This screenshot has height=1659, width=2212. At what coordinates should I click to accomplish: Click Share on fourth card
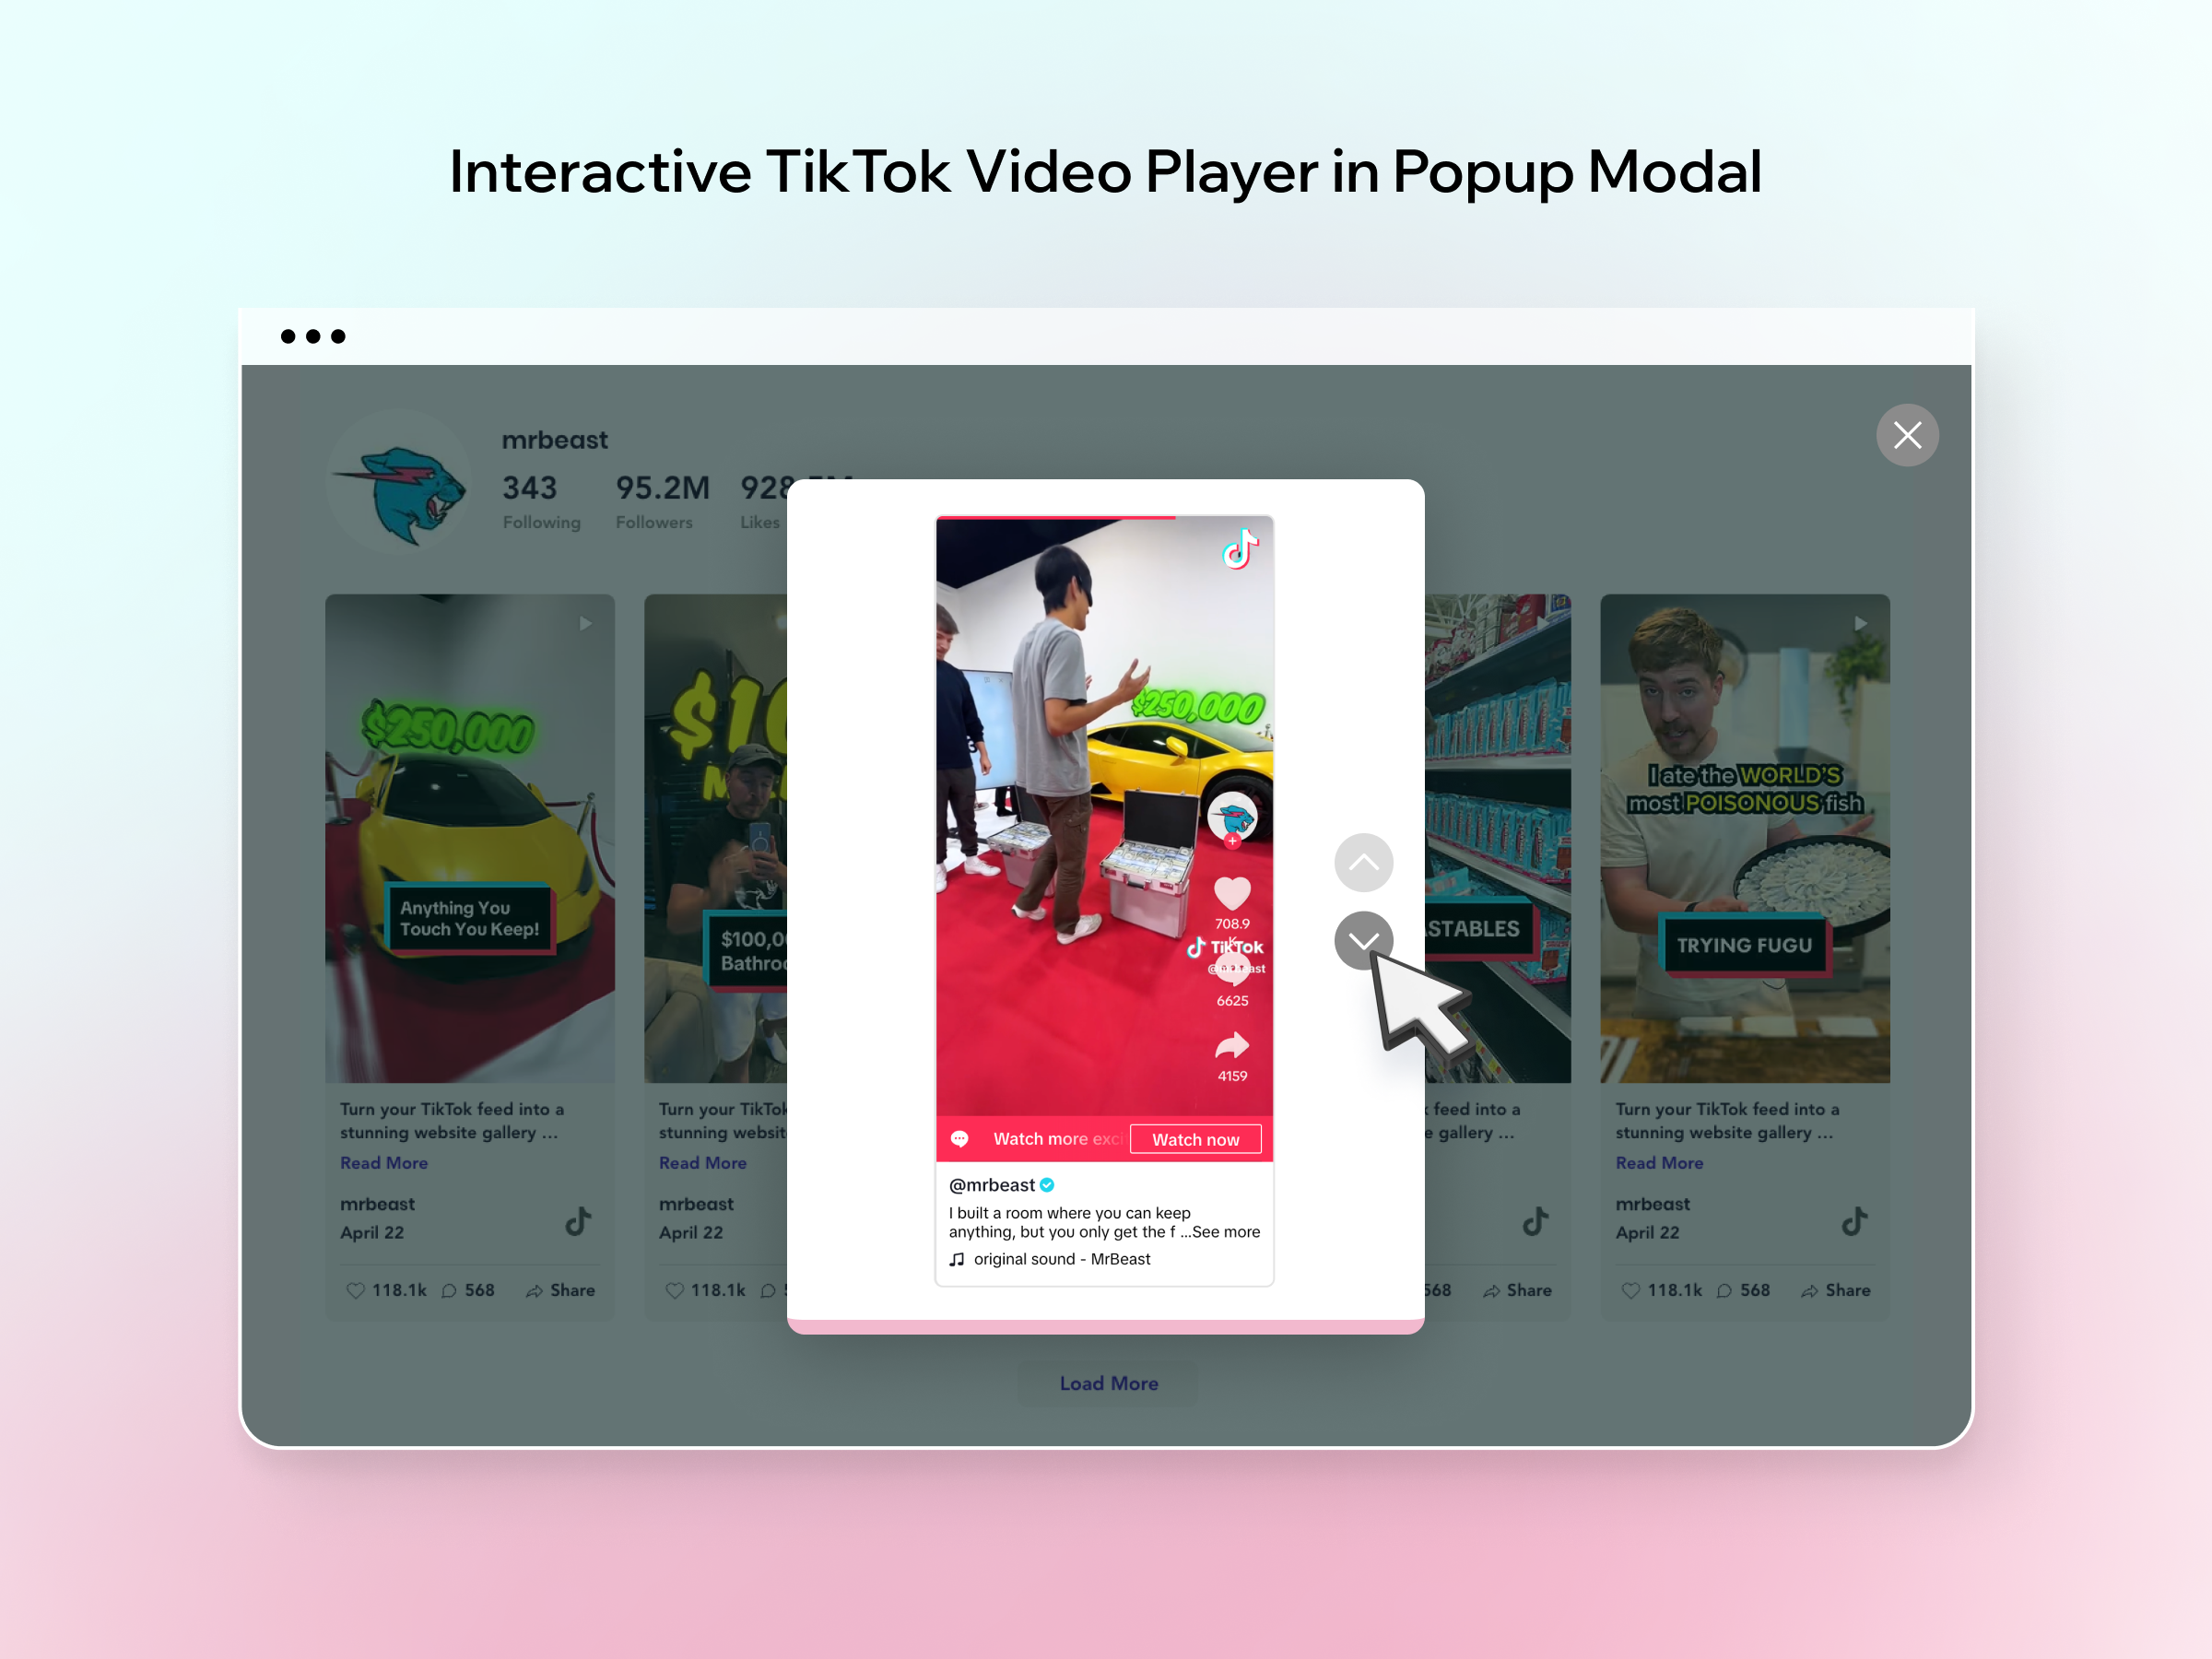(x=1517, y=1290)
